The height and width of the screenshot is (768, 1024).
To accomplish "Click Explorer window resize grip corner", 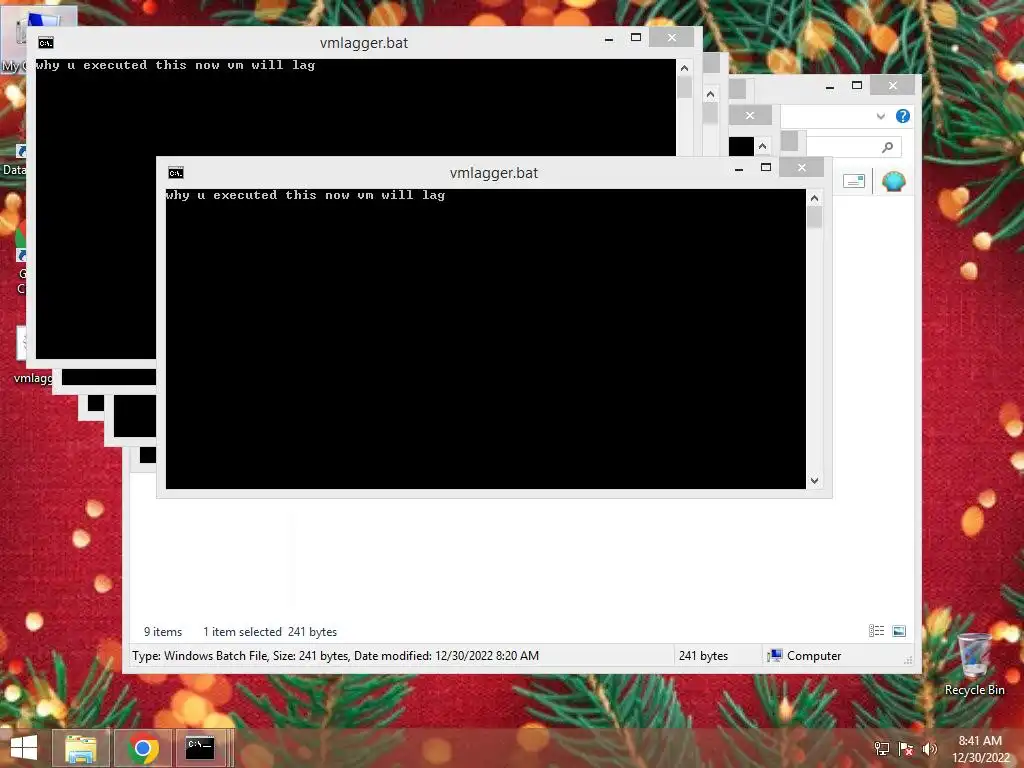I will pos(908,660).
